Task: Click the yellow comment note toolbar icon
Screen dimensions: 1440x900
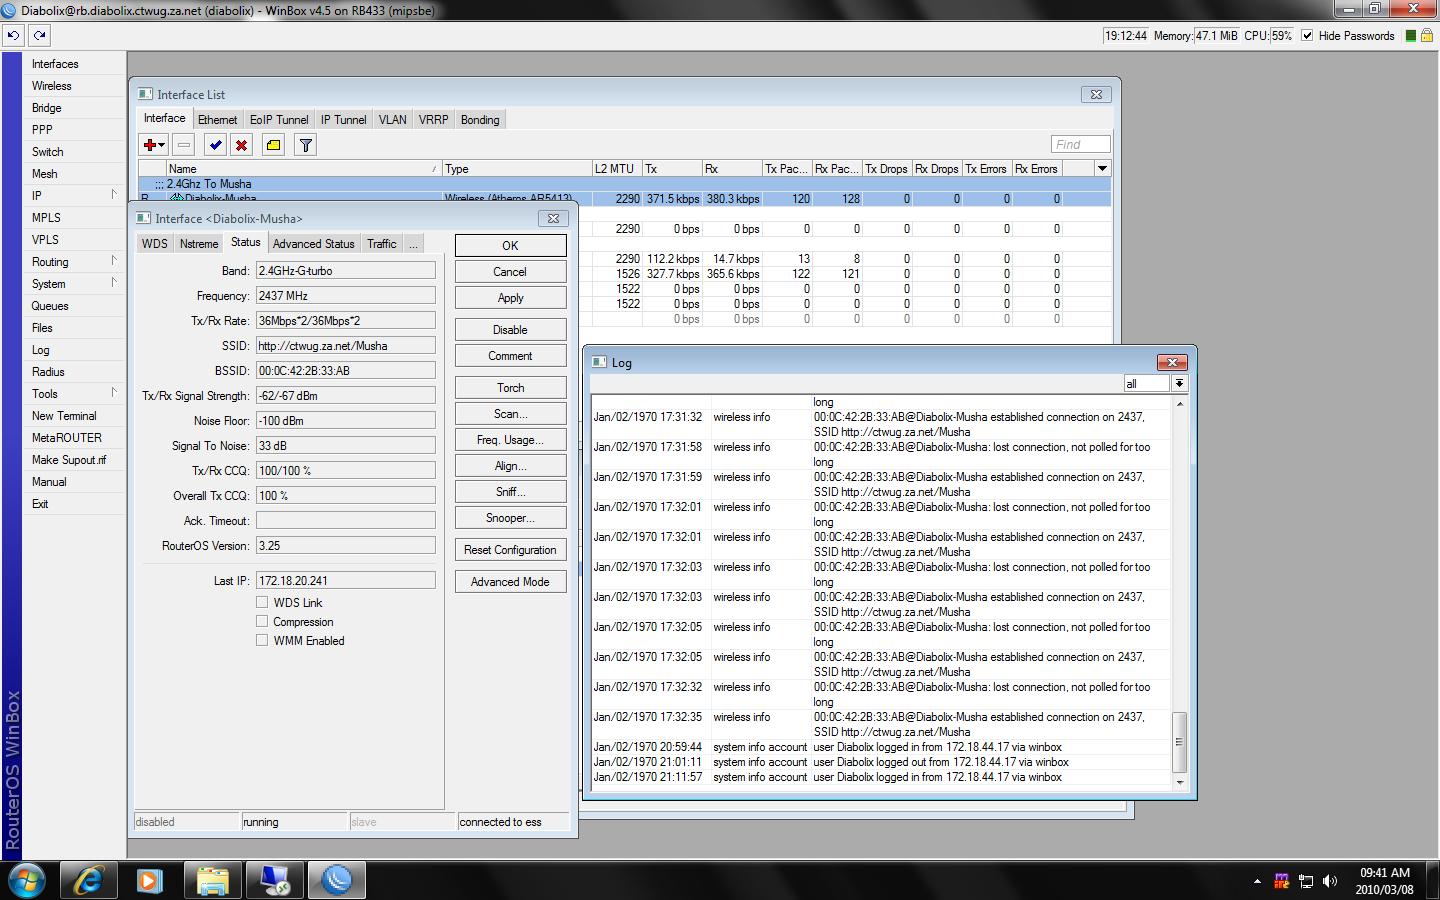Action: 273,145
